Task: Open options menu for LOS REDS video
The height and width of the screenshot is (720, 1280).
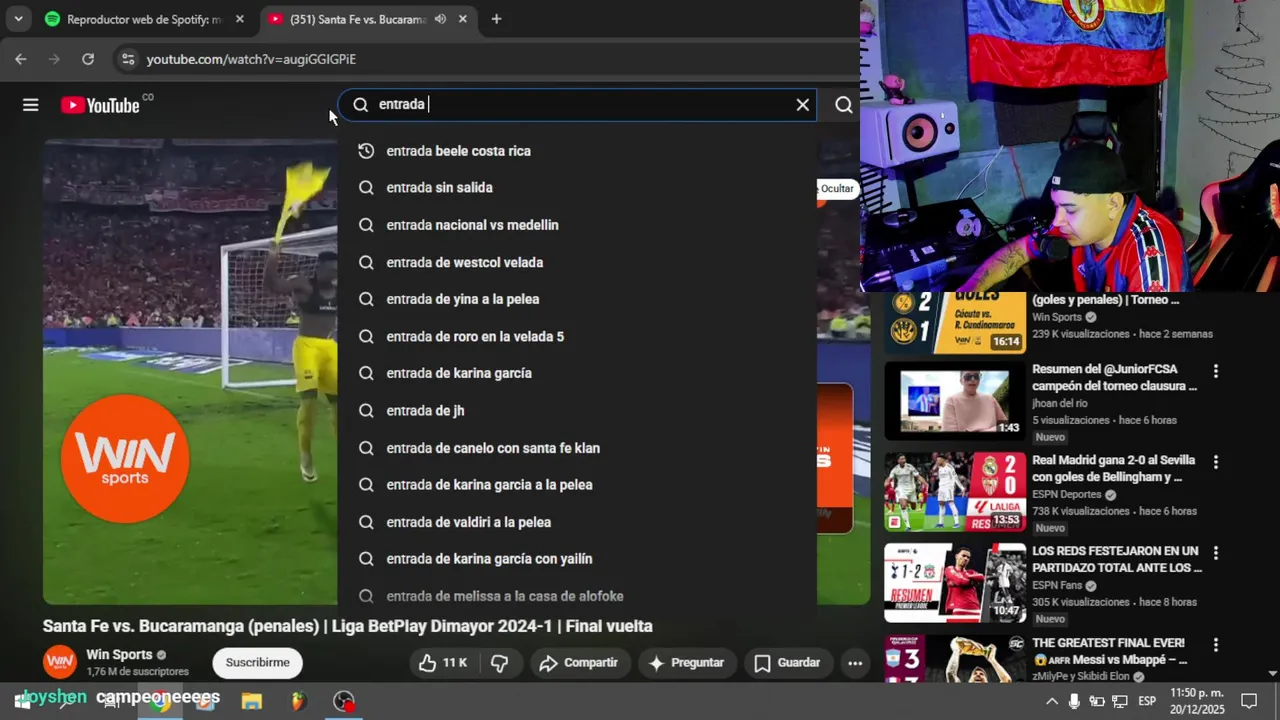Action: (x=1215, y=553)
